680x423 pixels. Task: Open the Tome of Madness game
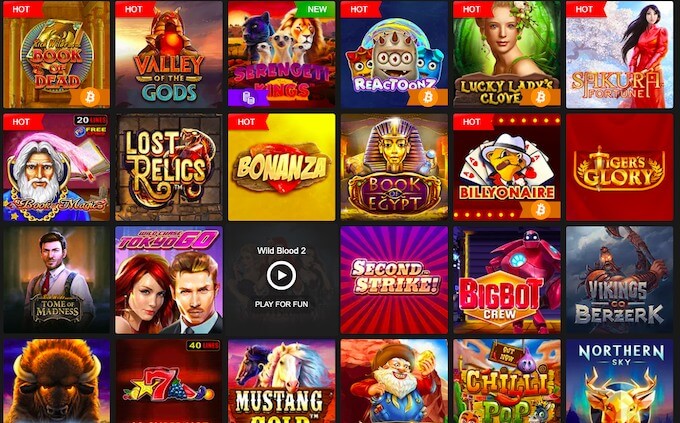click(x=56, y=280)
